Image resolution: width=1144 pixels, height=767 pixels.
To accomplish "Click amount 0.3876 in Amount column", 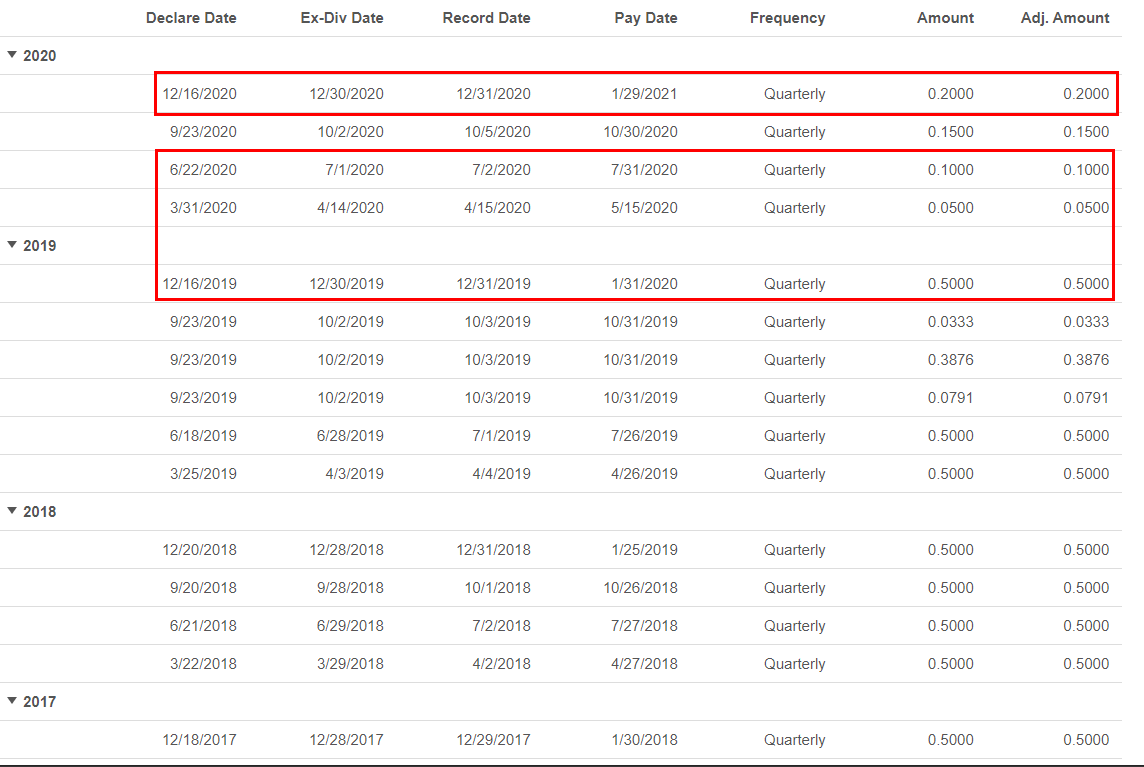I will 951,359.
